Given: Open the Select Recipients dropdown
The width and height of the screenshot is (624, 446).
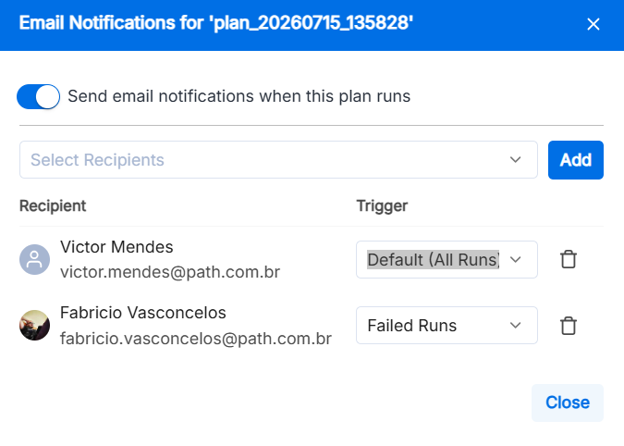Looking at the screenshot, I should tap(278, 160).
